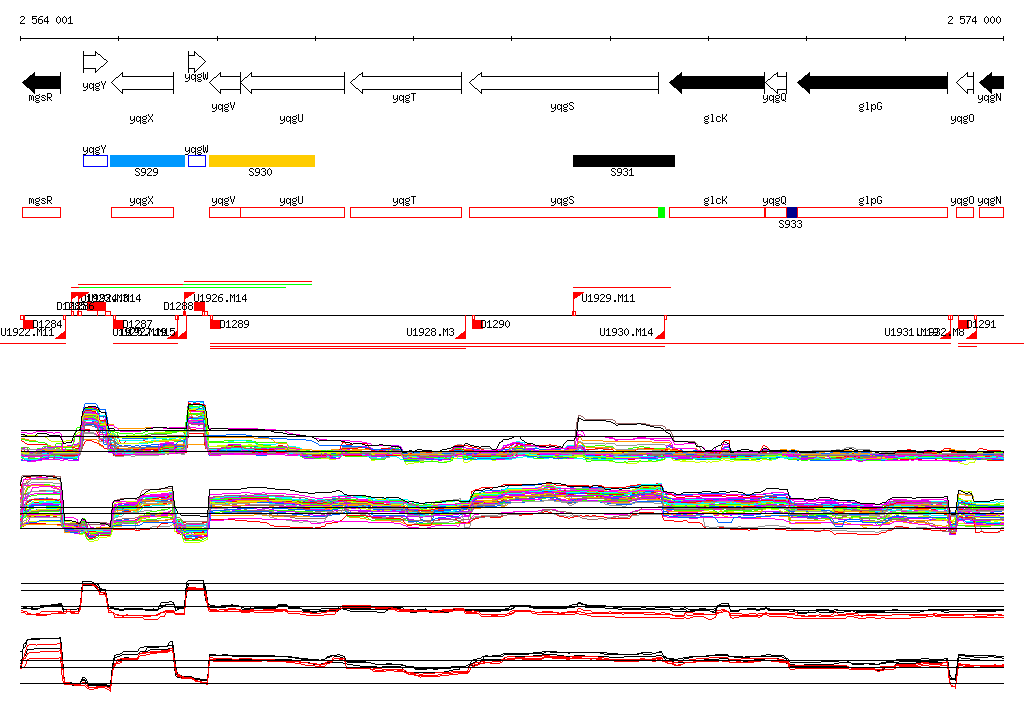
Task: Click the 'S931' segment label text
Action: pos(622,172)
